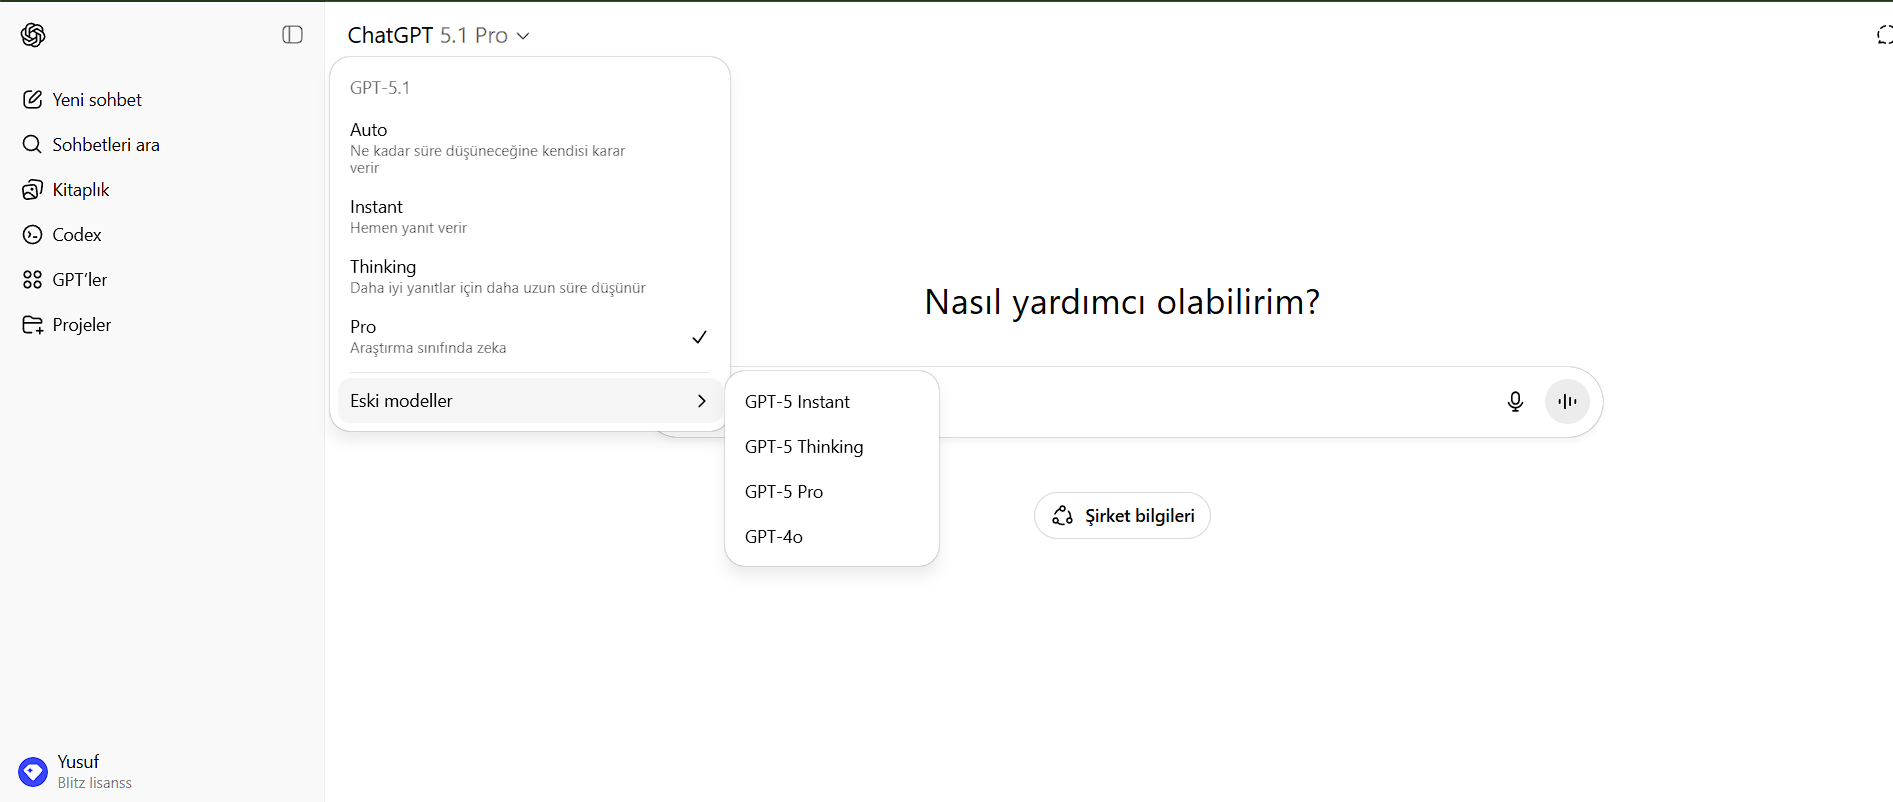Click the Şirket bilgileri button
1893x802 pixels.
1122,516
